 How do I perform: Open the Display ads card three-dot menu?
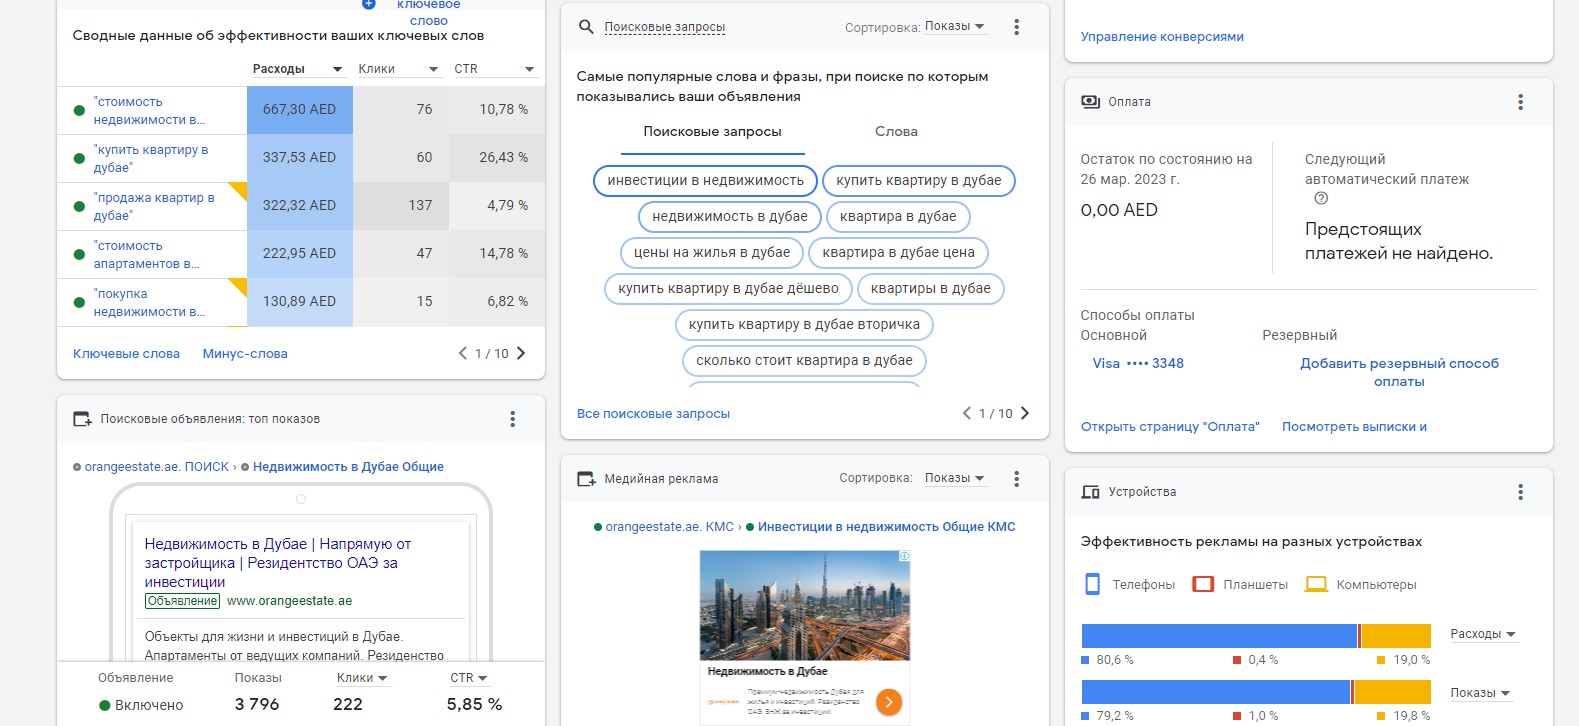click(x=1016, y=479)
